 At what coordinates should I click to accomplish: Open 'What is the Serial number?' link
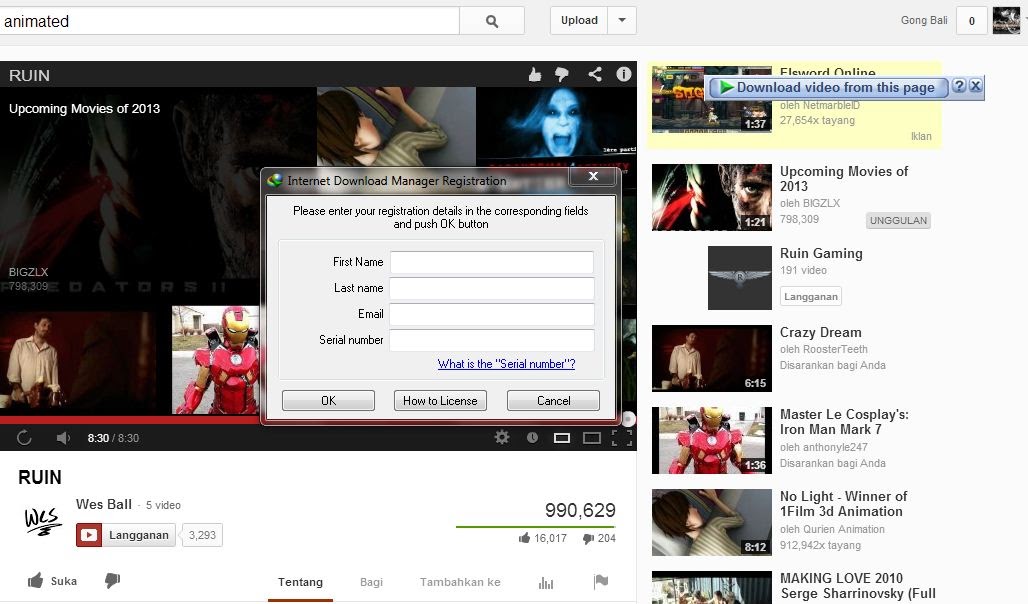coord(506,364)
